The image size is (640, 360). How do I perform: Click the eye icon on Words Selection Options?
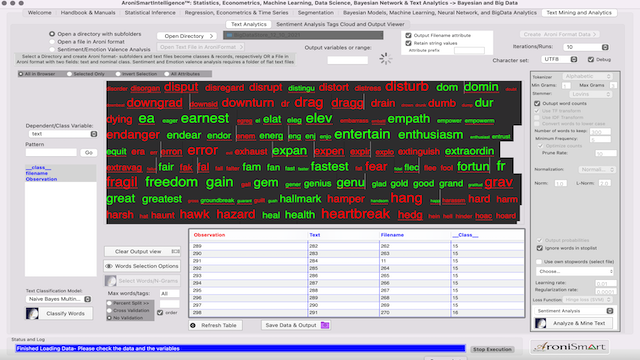[109, 266]
